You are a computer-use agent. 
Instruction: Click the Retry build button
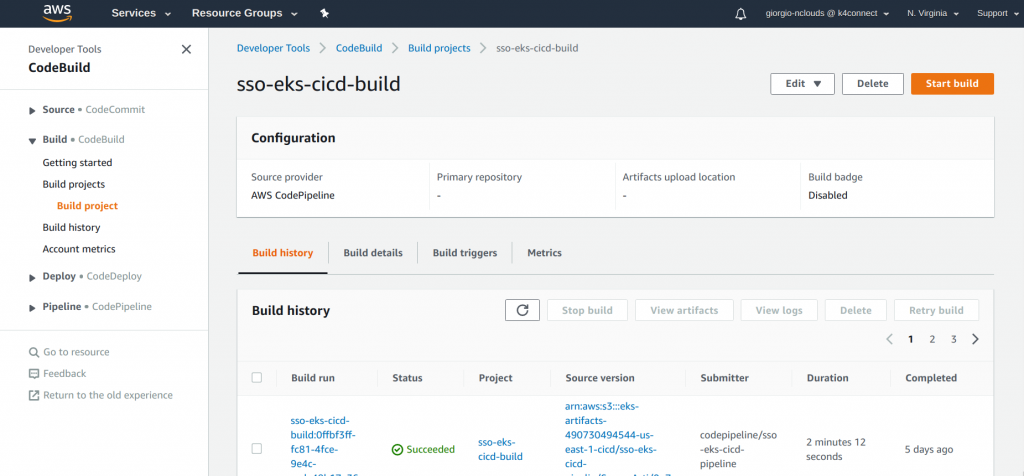tap(936, 310)
